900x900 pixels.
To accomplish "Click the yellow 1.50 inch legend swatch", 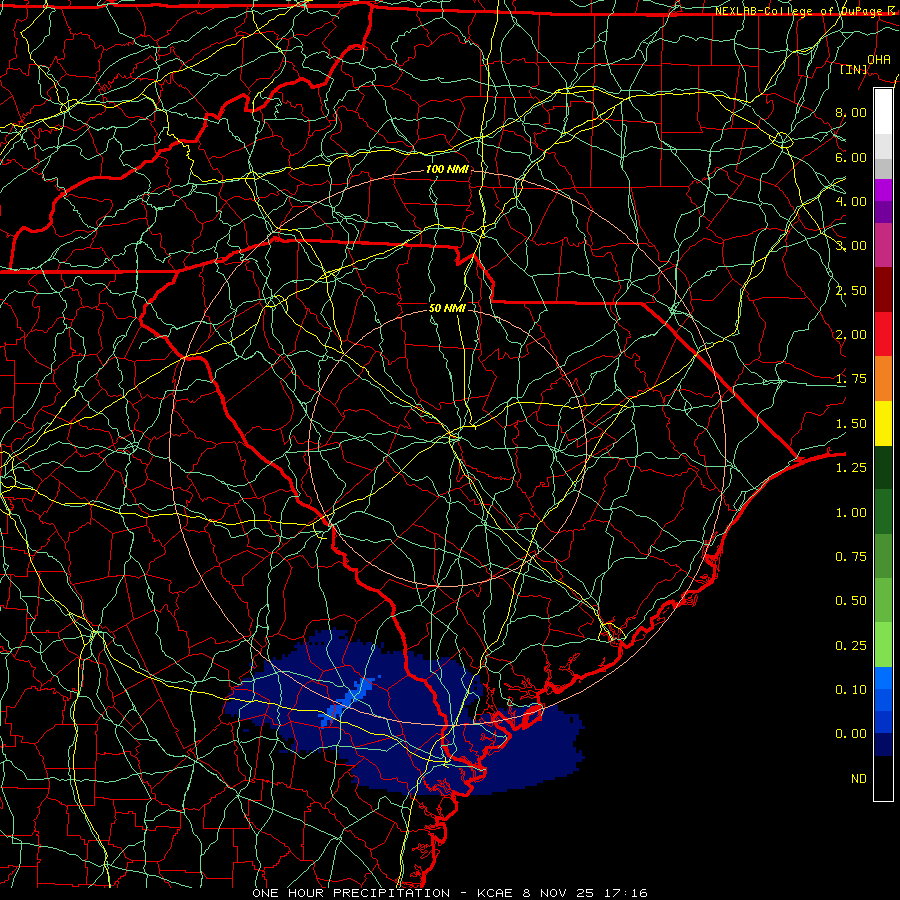I will coord(883,423).
